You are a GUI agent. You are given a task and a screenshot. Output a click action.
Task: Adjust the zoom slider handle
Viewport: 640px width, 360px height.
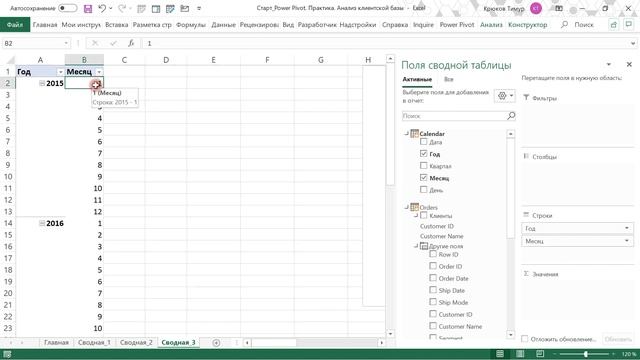click(586, 354)
